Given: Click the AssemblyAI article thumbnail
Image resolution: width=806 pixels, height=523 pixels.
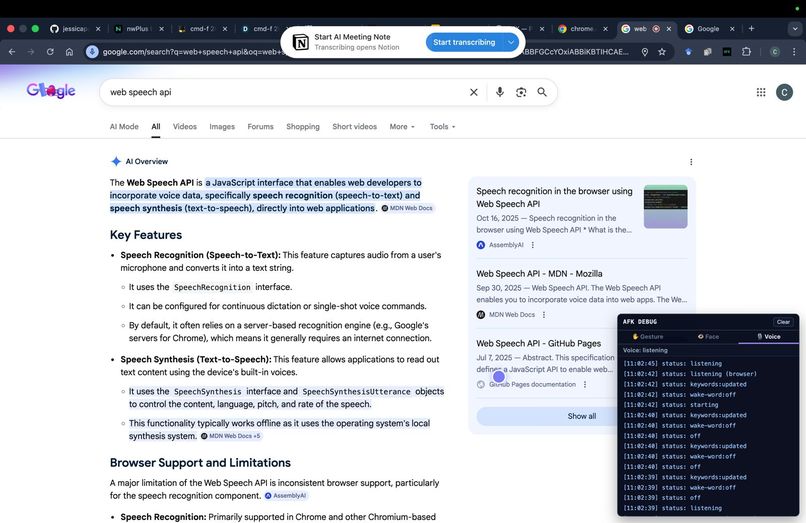Looking at the screenshot, I should [665, 207].
